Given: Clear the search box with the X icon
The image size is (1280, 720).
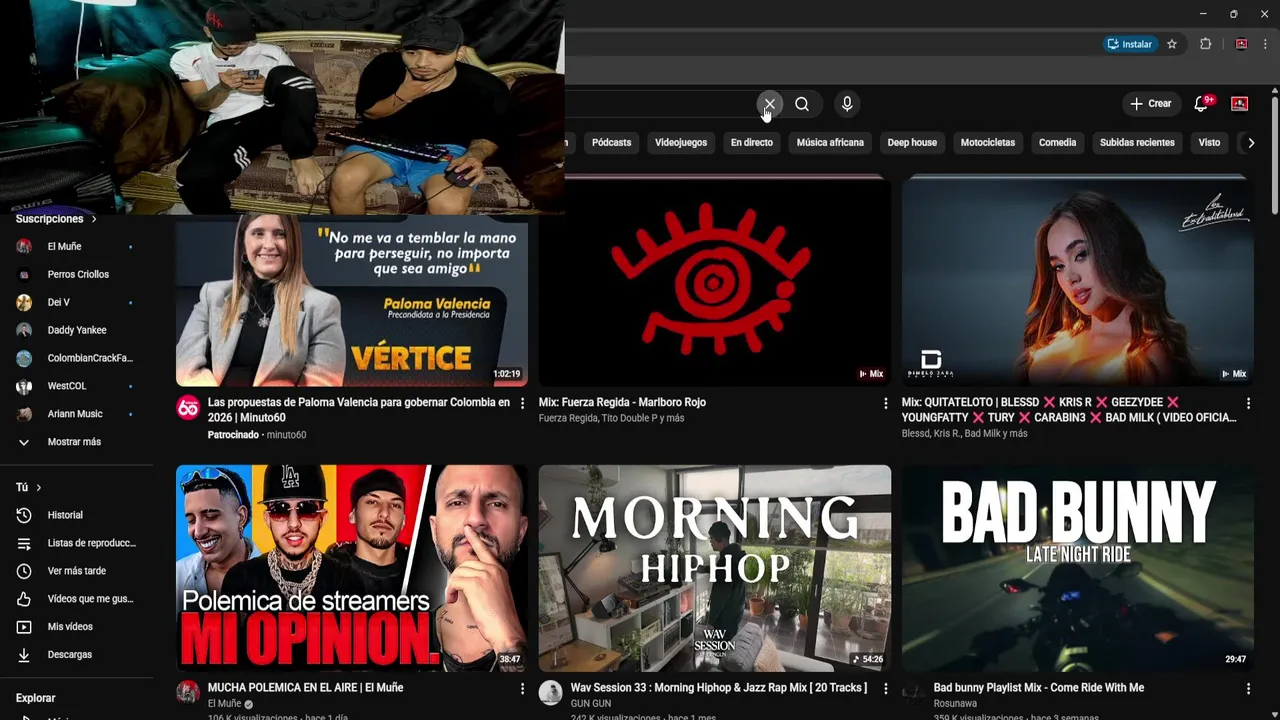Looking at the screenshot, I should coord(769,104).
